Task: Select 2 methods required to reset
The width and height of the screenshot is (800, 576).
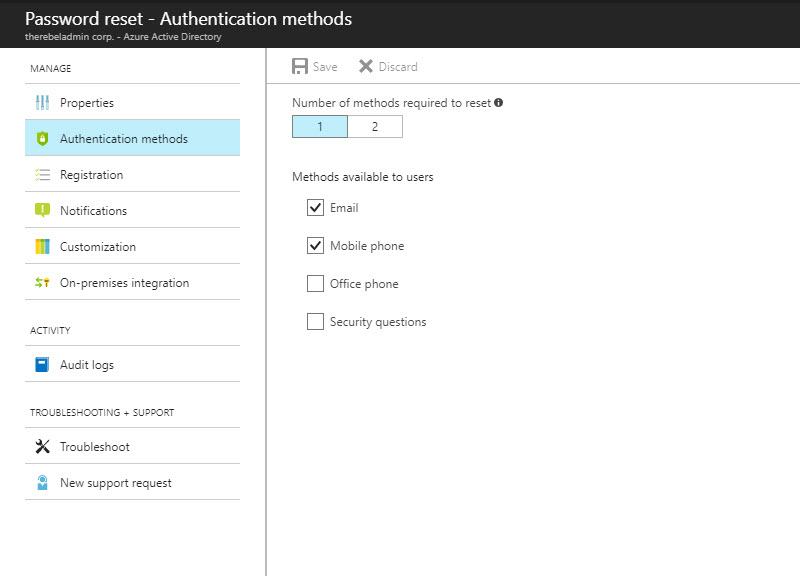Action: [x=375, y=127]
